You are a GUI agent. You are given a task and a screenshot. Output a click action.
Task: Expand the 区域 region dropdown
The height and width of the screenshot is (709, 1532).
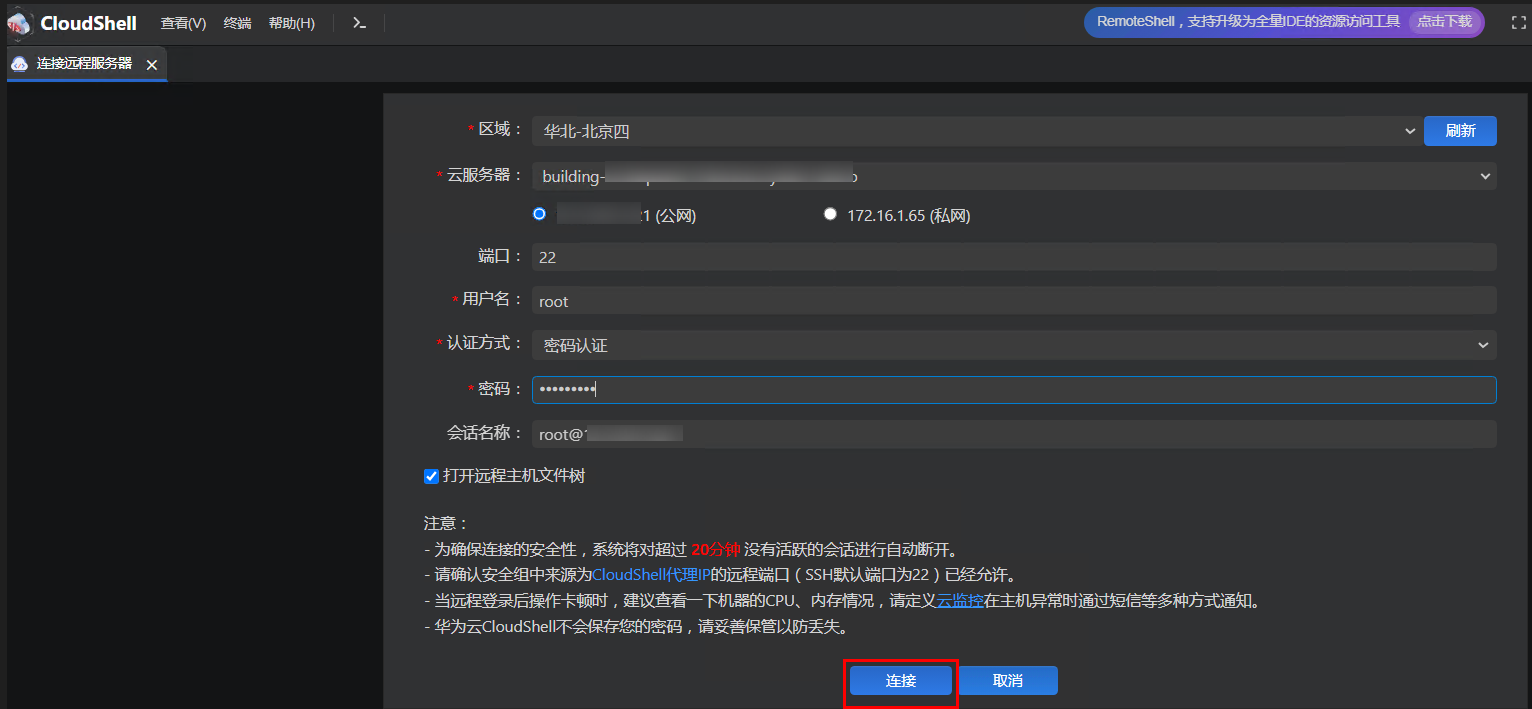[975, 131]
